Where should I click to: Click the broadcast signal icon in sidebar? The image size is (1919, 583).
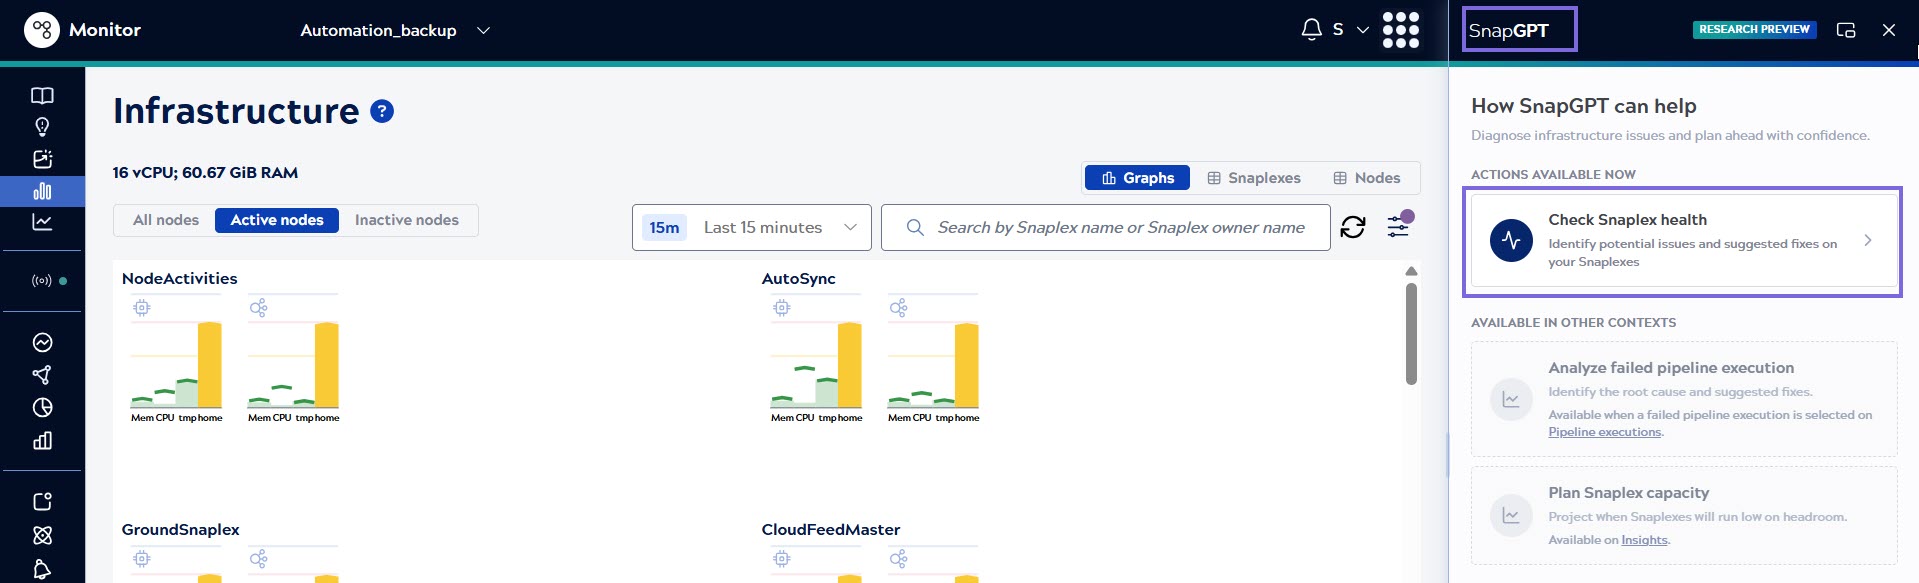click(42, 281)
